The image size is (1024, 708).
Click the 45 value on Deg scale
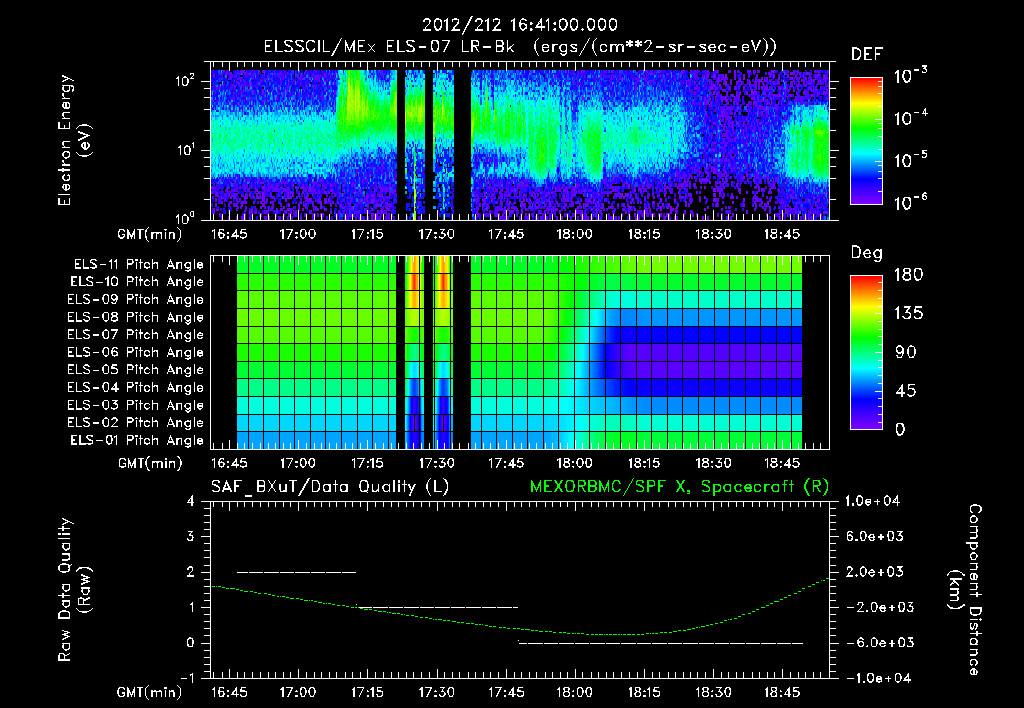click(x=906, y=391)
